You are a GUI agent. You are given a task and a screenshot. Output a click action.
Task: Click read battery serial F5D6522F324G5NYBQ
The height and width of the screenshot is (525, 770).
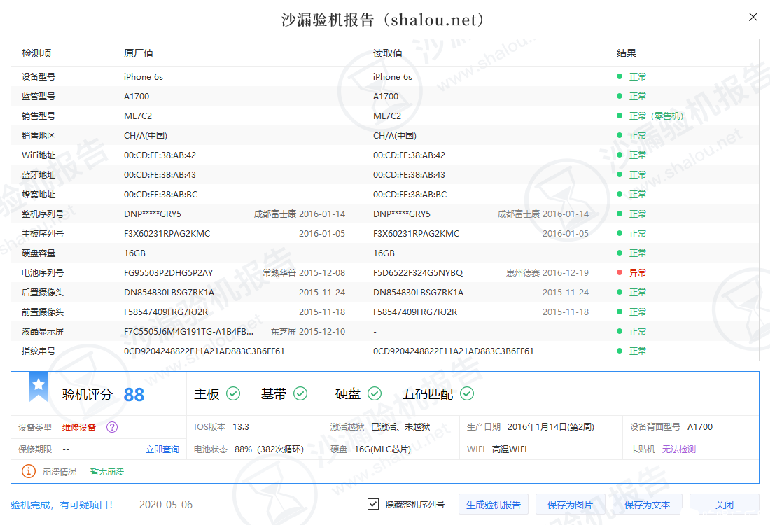point(418,273)
